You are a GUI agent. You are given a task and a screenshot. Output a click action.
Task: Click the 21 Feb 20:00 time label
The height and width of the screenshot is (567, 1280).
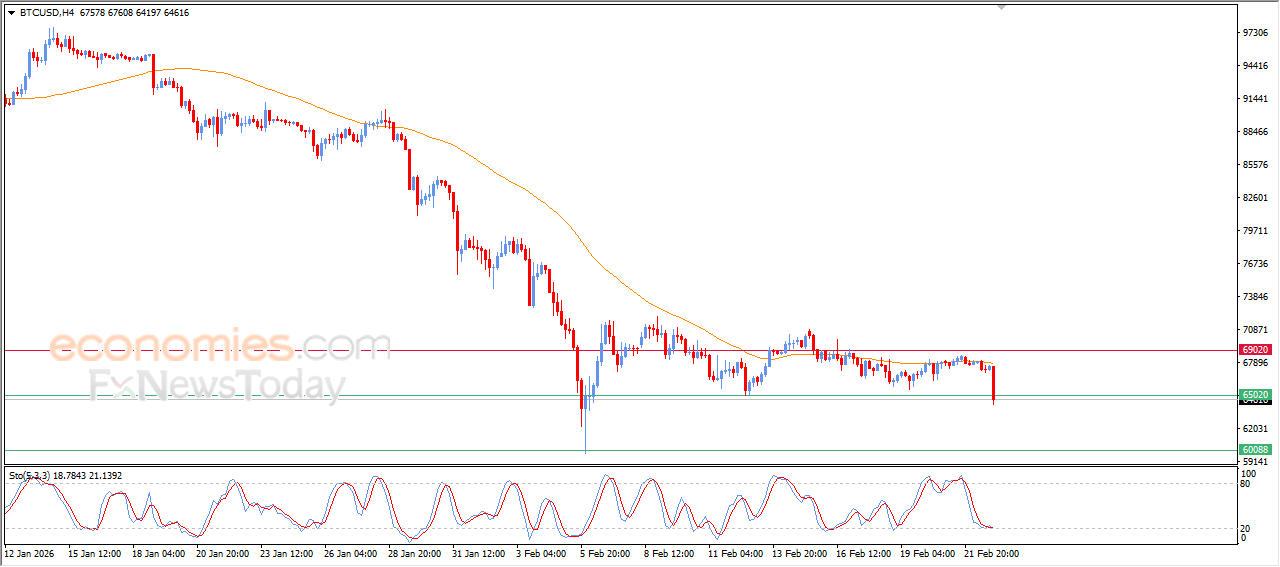(x=991, y=553)
